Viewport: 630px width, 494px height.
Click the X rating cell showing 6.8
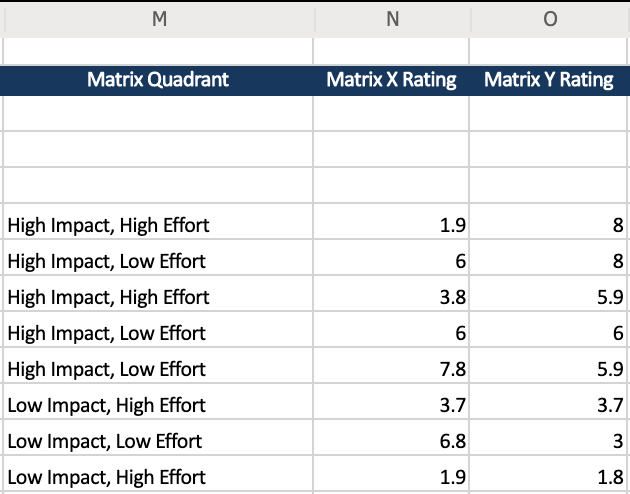(x=391, y=441)
